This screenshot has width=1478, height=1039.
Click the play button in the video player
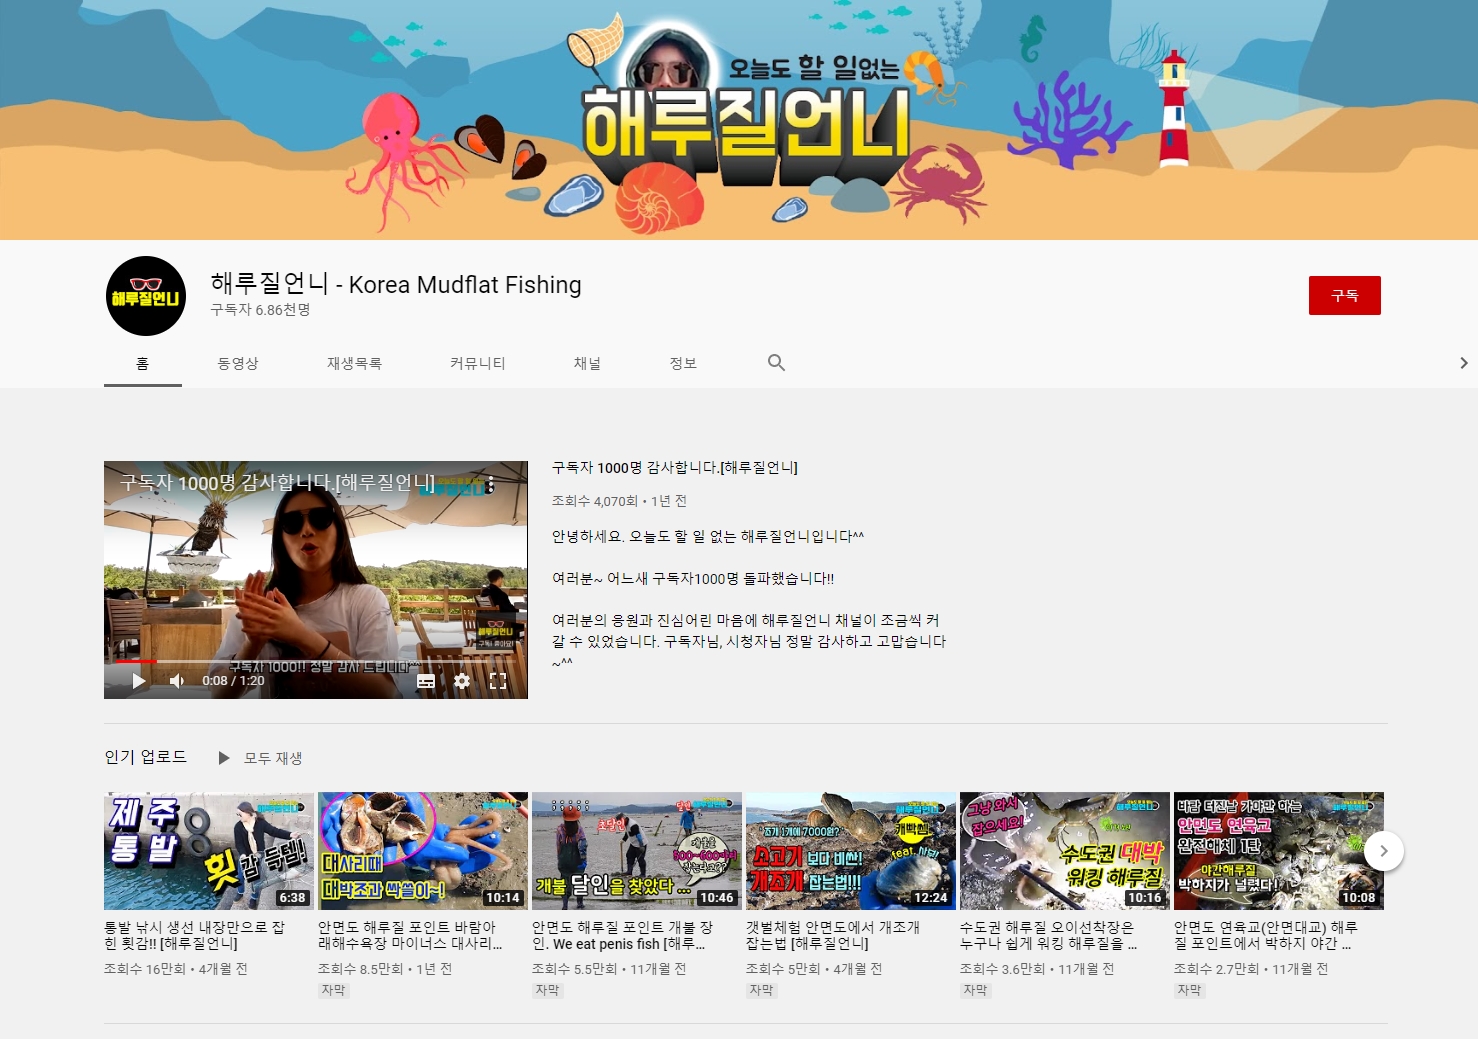click(139, 681)
